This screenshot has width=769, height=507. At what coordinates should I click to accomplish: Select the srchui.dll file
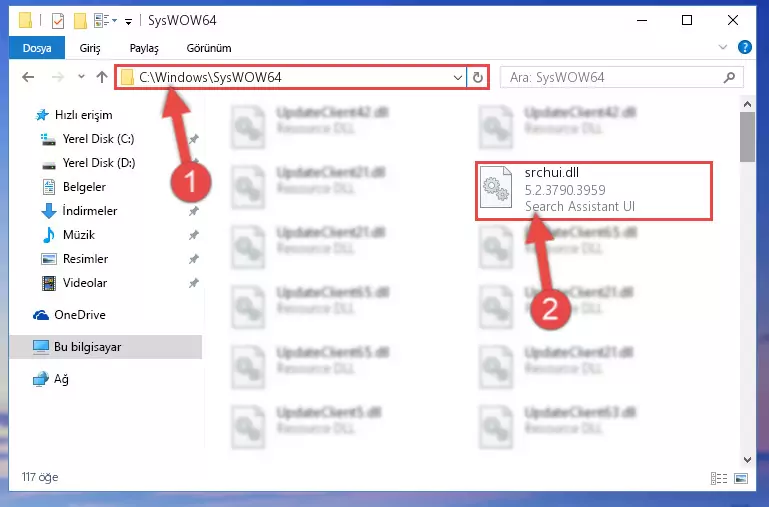pyautogui.click(x=593, y=191)
